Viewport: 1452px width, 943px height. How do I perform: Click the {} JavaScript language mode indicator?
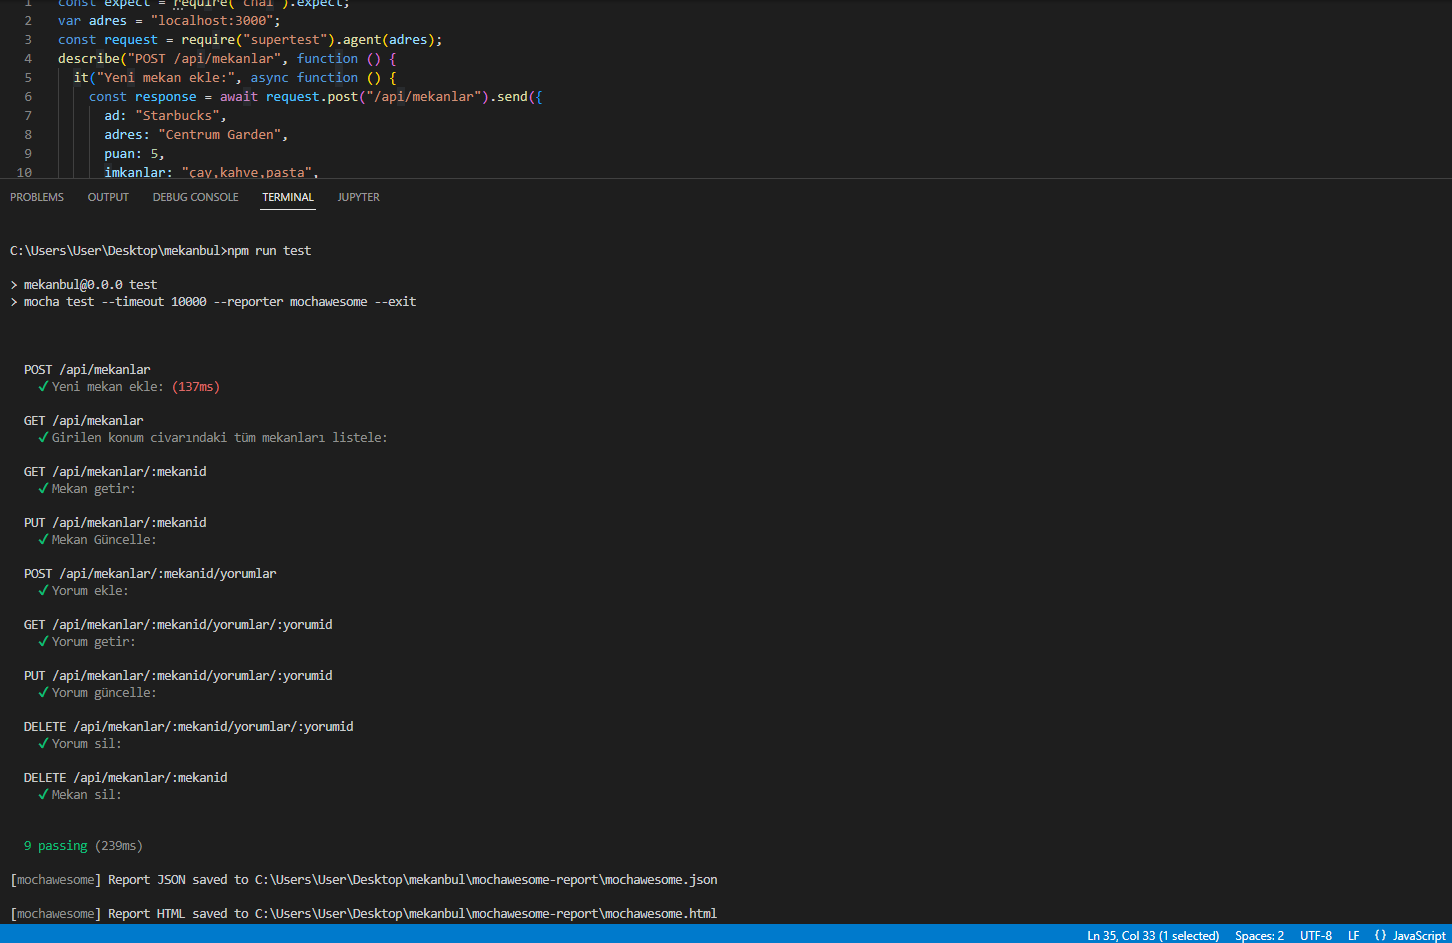click(x=1412, y=936)
